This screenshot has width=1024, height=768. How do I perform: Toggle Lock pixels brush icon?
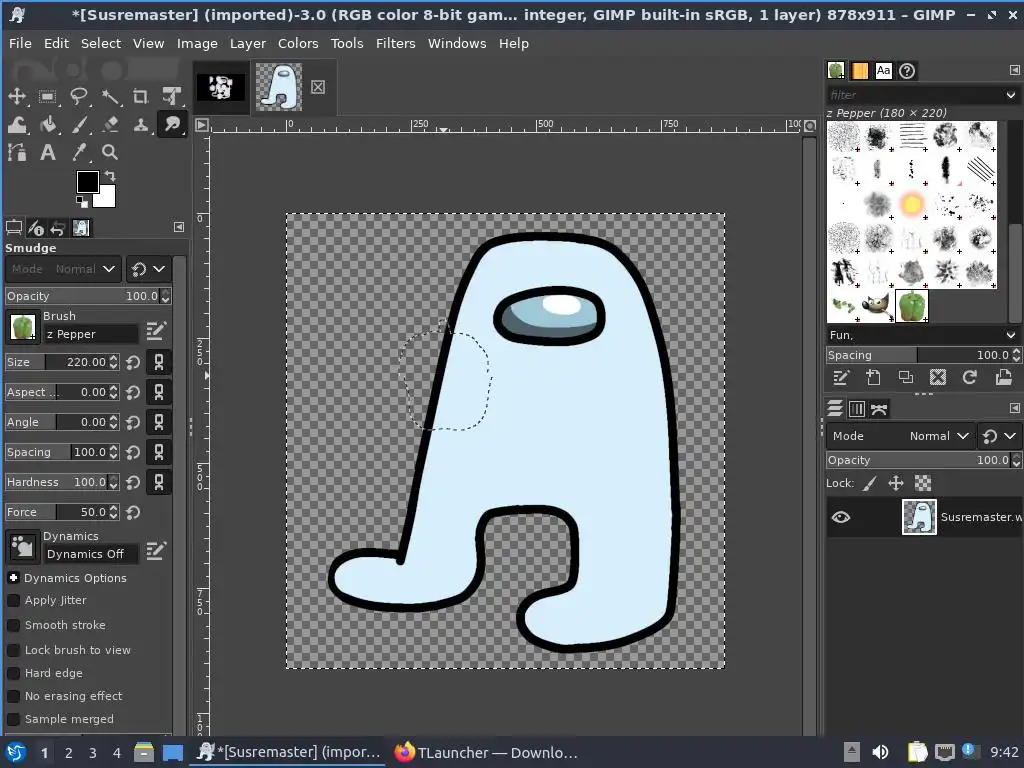[869, 483]
